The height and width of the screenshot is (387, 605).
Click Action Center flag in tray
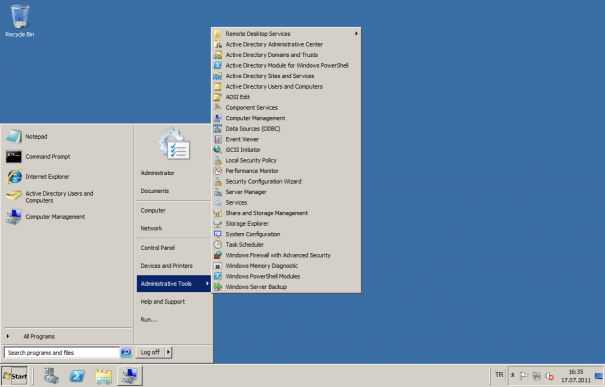coord(524,375)
